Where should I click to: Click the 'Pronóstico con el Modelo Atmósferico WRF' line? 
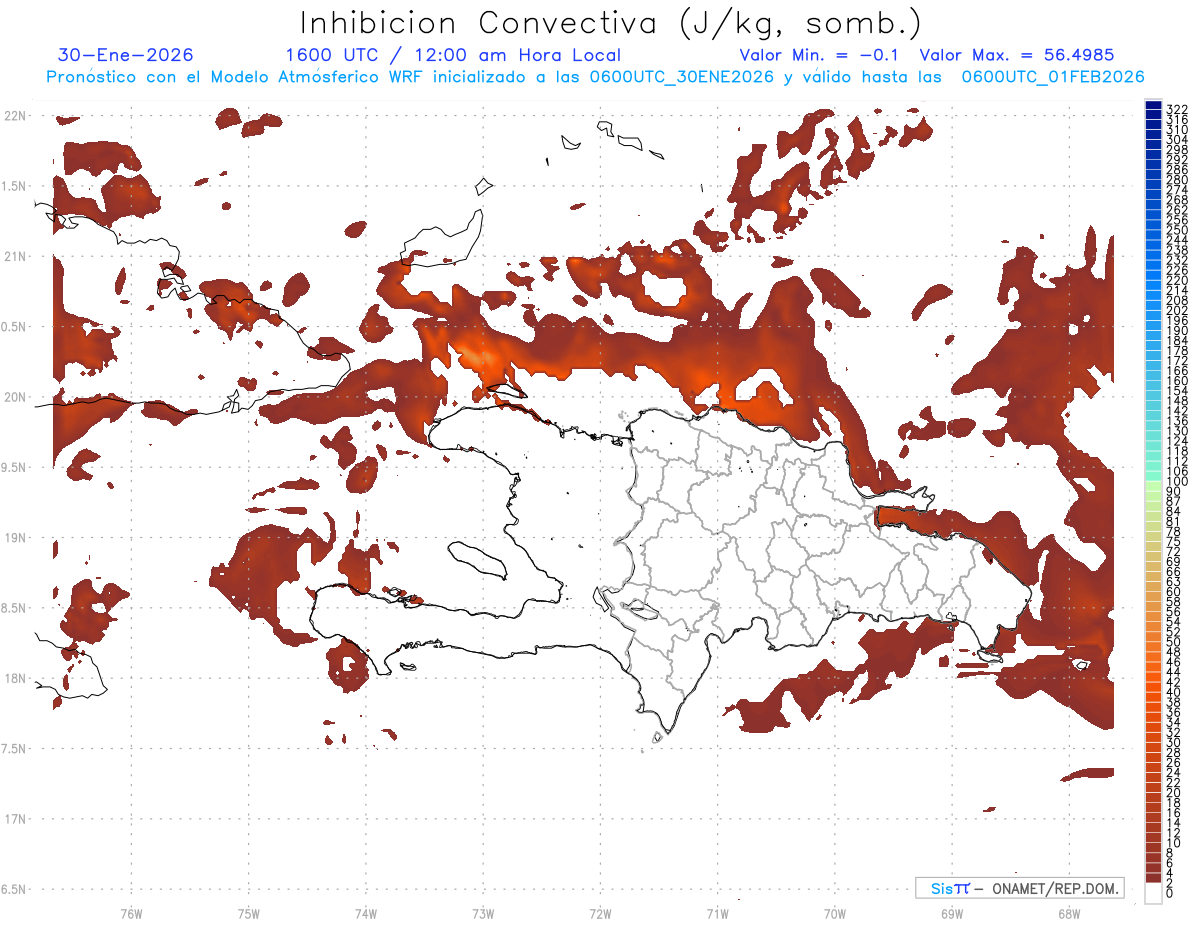point(596,77)
